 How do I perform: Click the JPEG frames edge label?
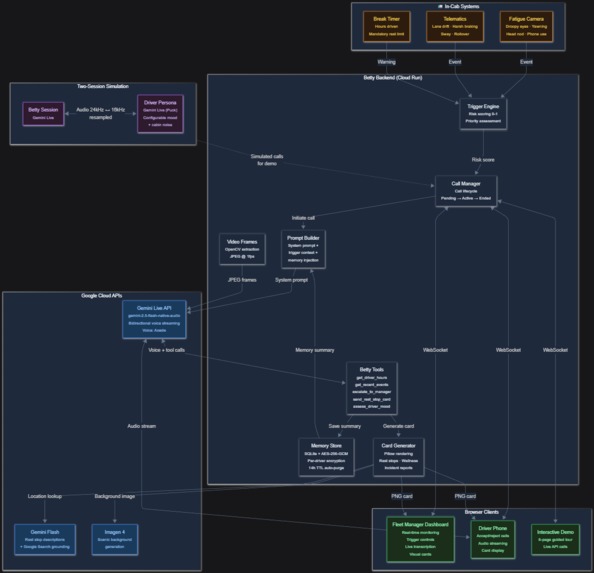(x=242, y=280)
